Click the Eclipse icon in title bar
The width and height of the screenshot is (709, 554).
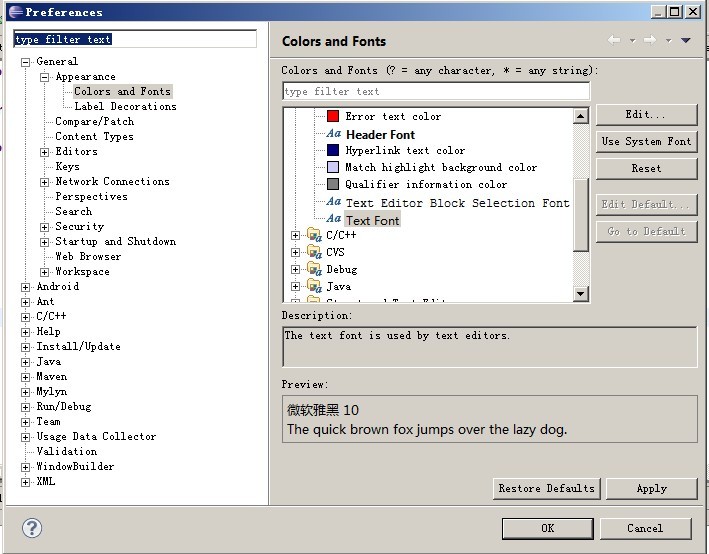16,11
